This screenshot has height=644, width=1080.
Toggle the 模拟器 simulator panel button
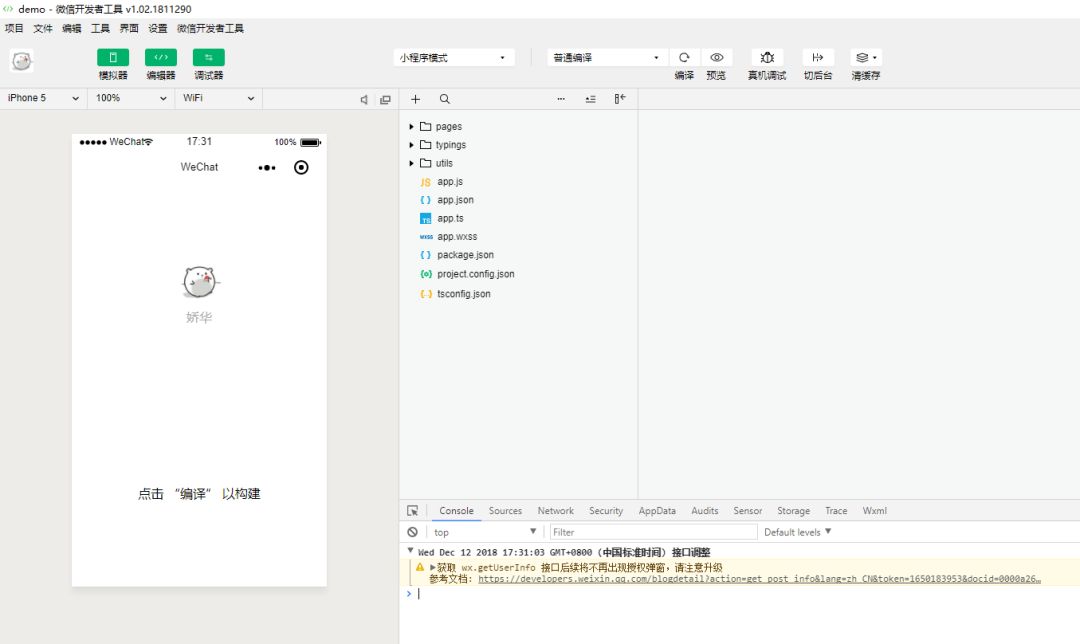point(113,57)
